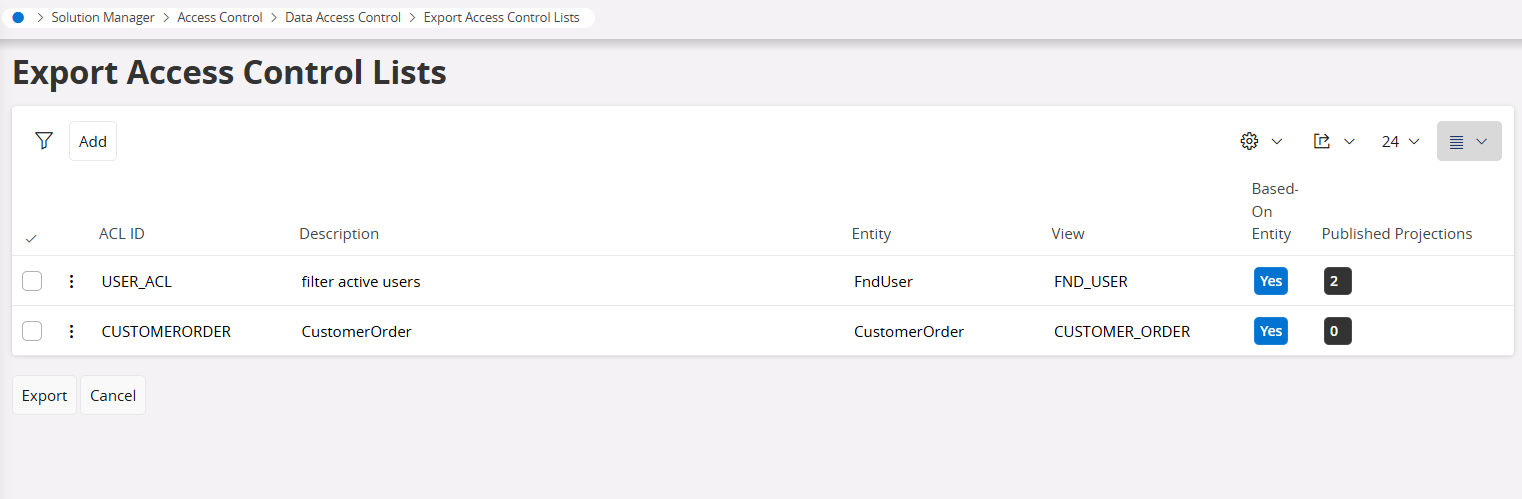Click the Yes badge in USER_ACL row

(1271, 281)
